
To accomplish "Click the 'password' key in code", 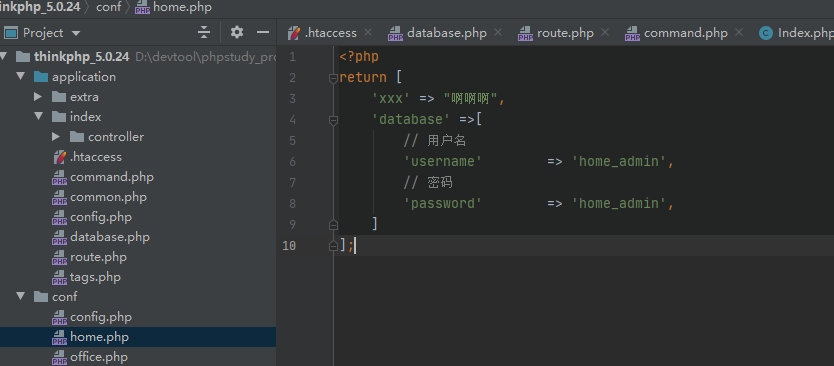I will 443,203.
